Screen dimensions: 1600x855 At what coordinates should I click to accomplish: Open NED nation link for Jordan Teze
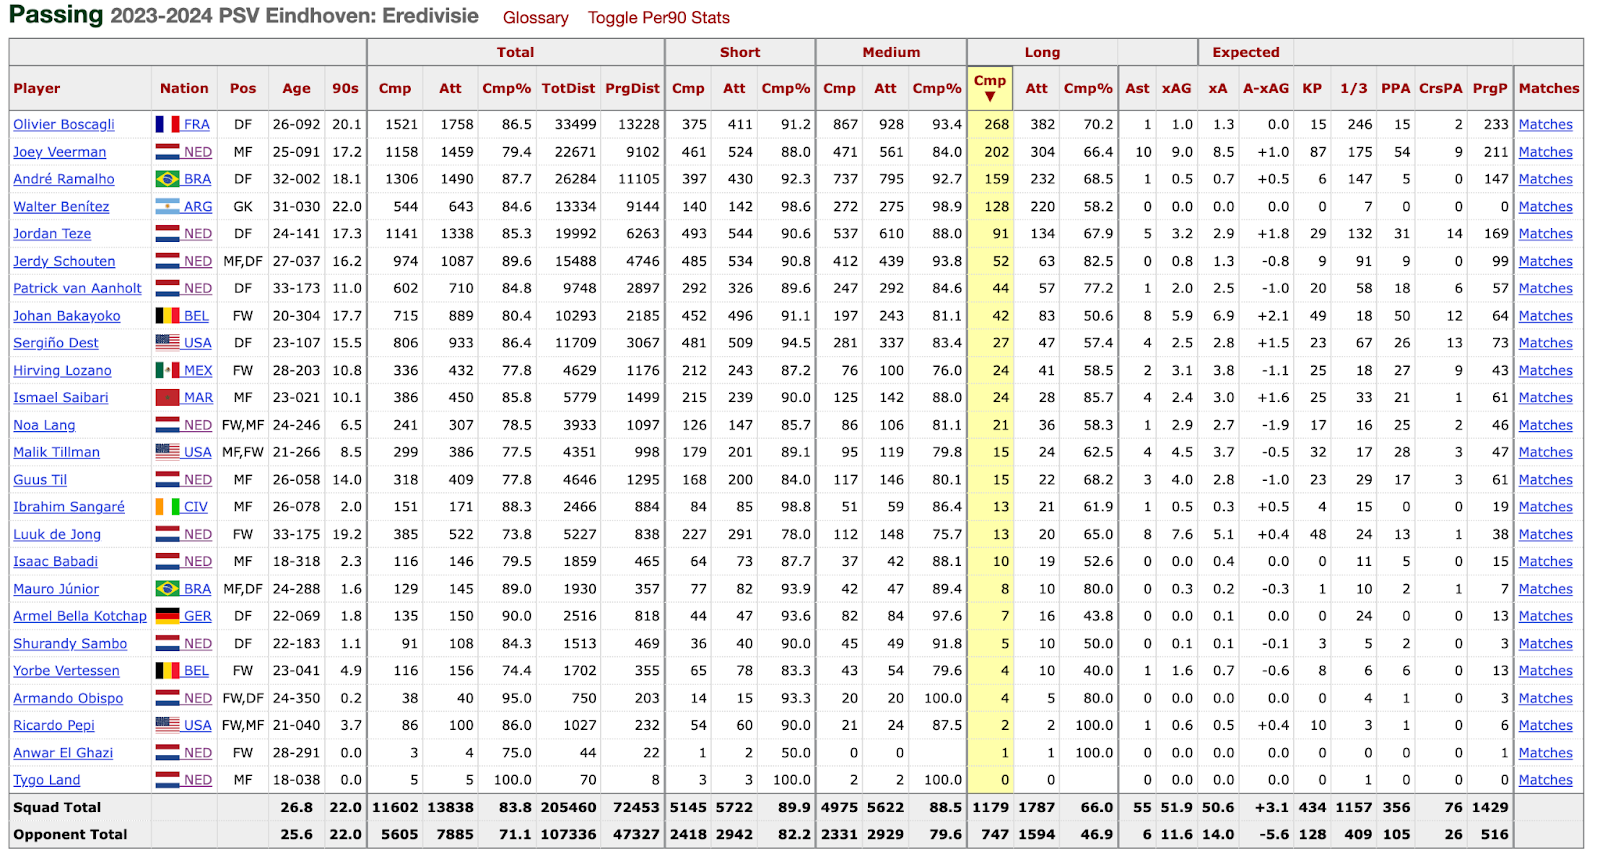point(198,233)
